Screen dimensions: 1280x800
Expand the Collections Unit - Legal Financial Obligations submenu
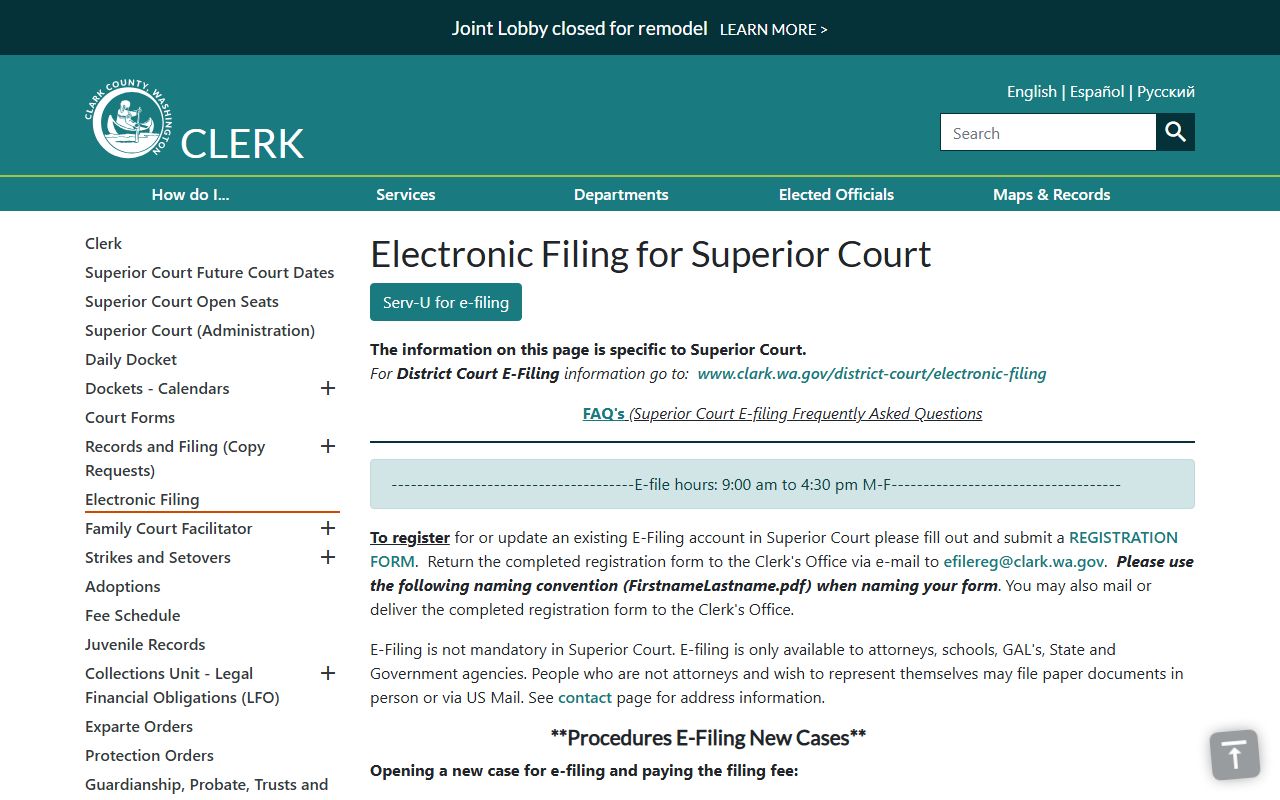click(327, 673)
